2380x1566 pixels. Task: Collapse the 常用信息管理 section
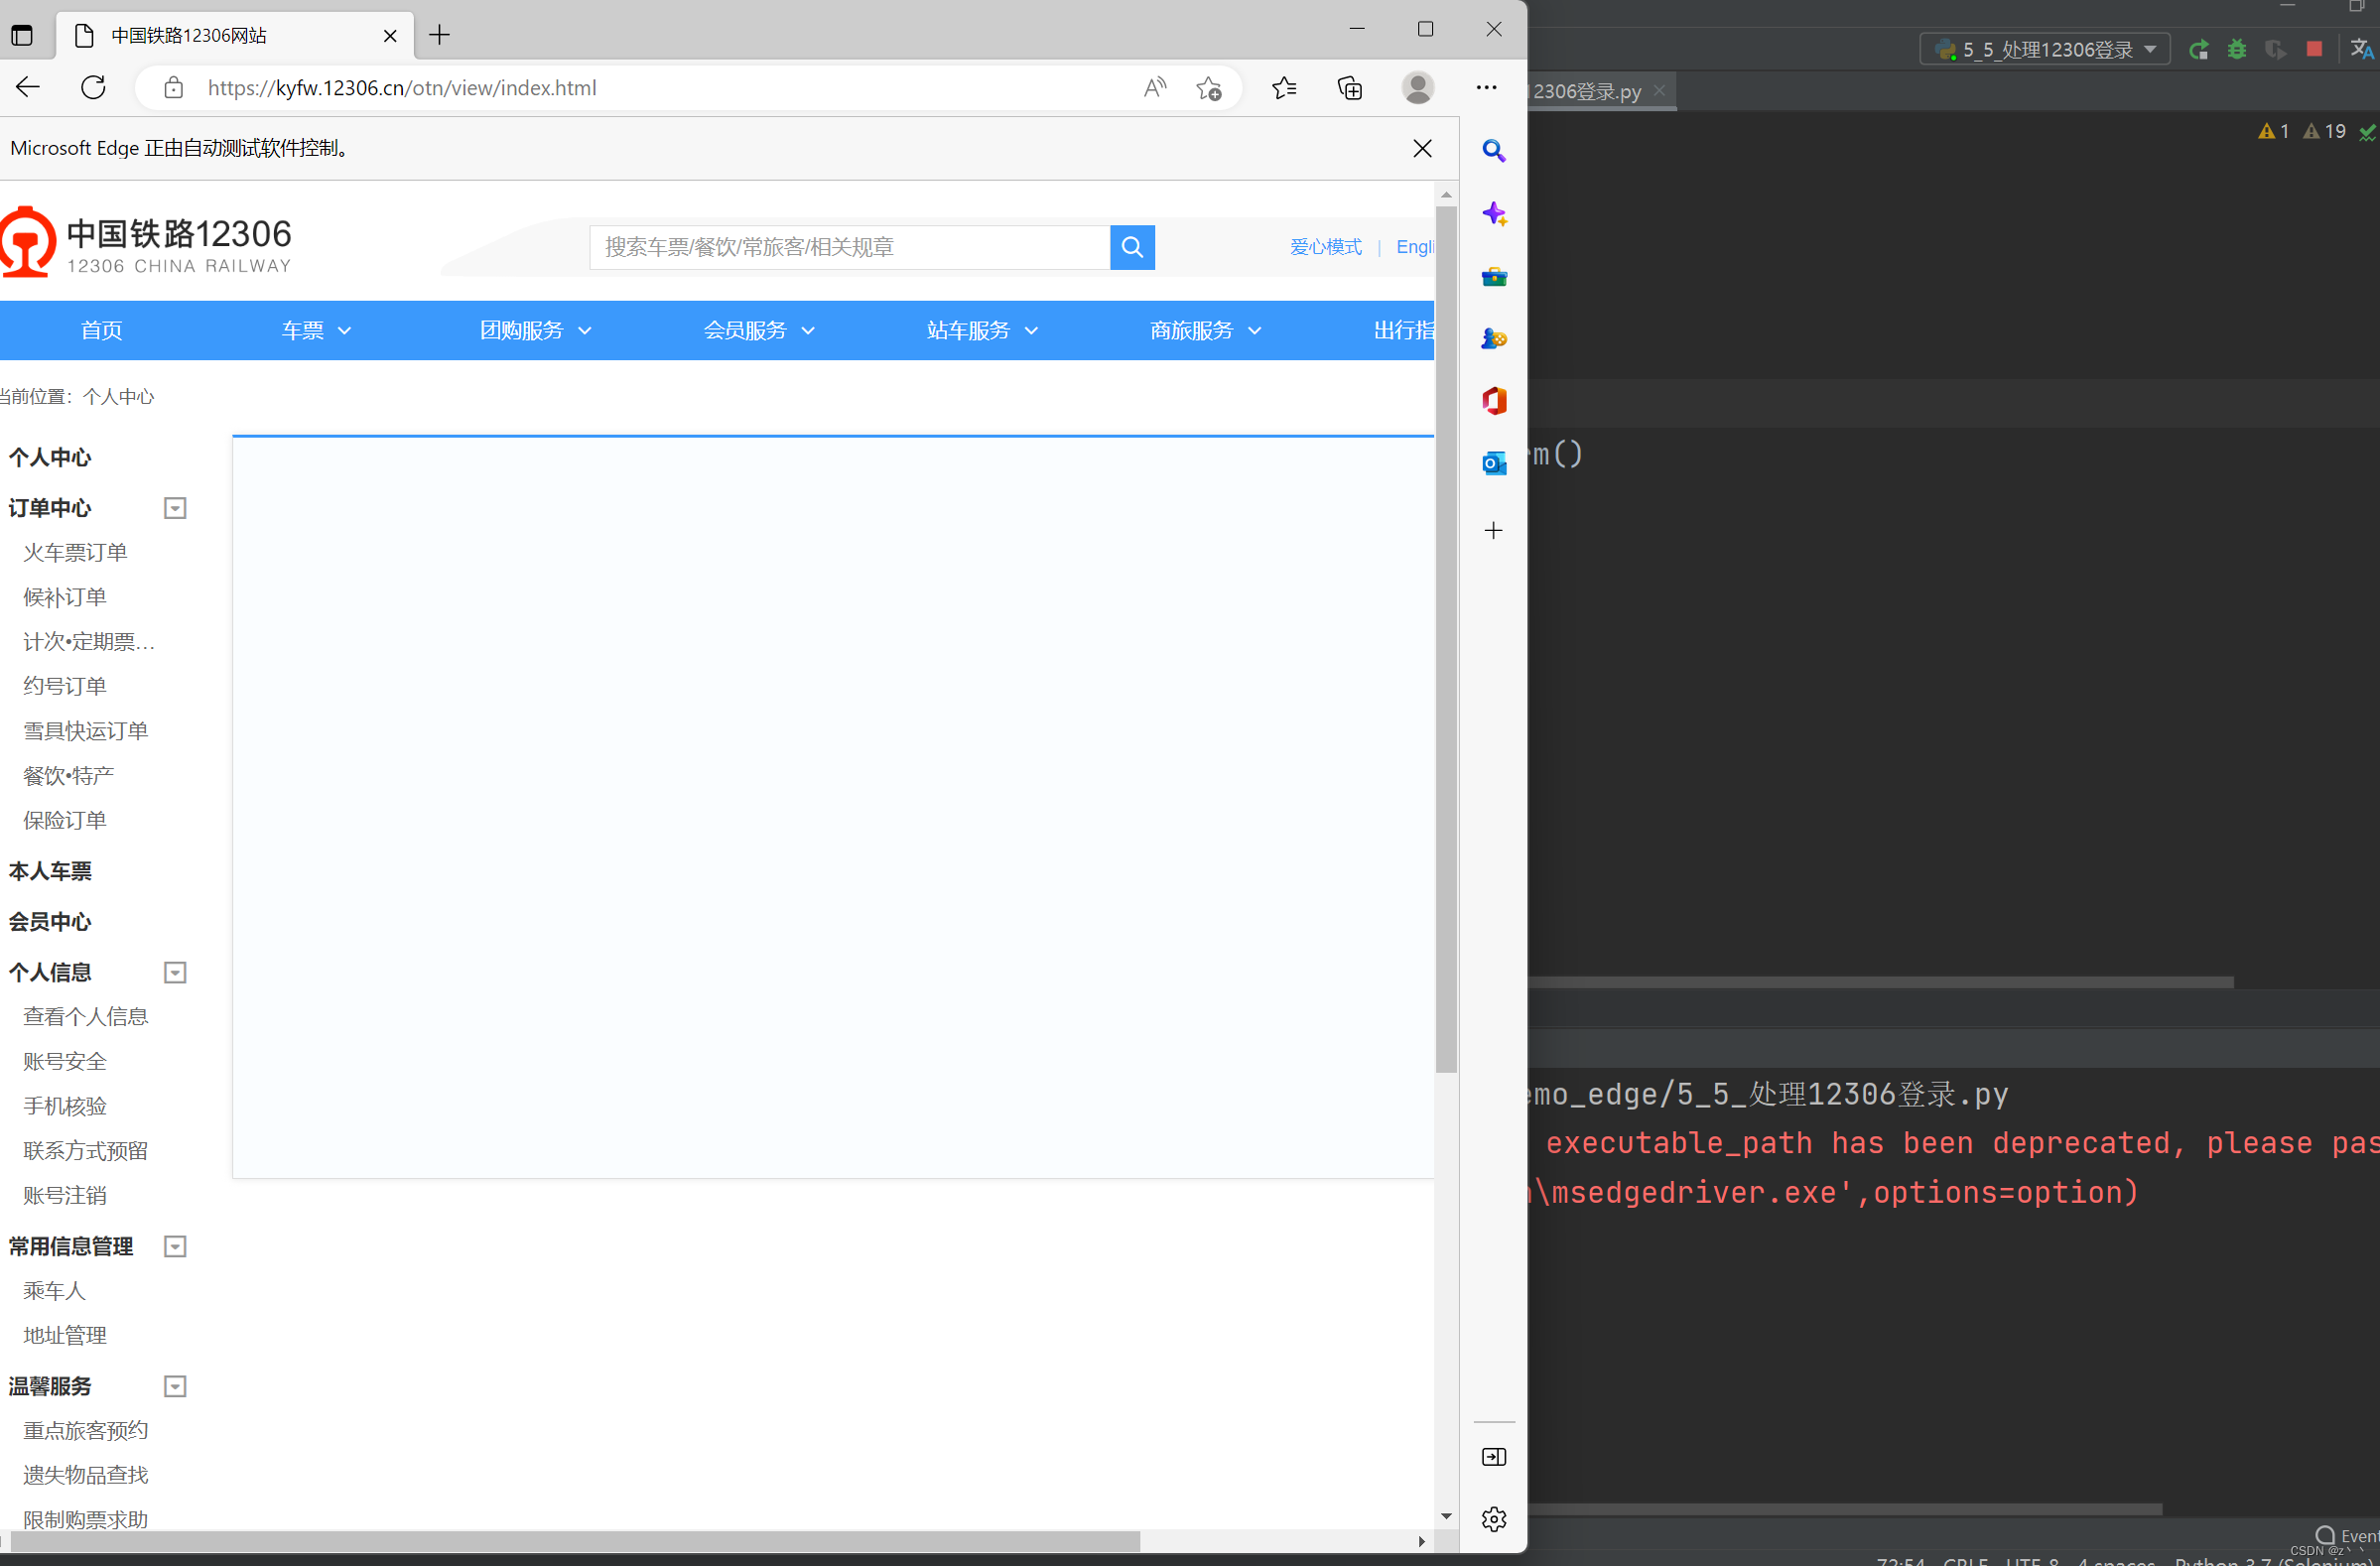coord(175,1247)
